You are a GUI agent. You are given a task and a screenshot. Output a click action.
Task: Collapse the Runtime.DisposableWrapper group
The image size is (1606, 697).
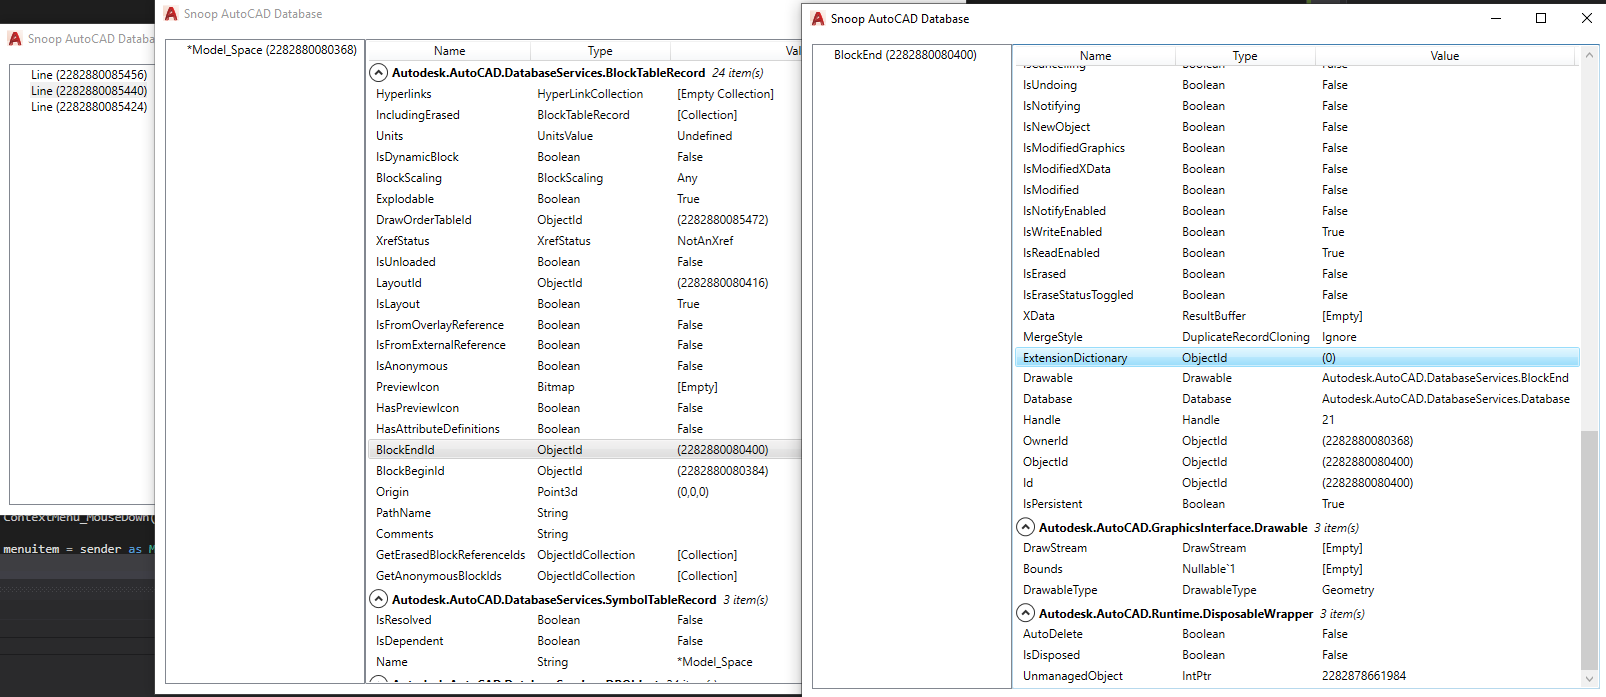coord(1026,613)
